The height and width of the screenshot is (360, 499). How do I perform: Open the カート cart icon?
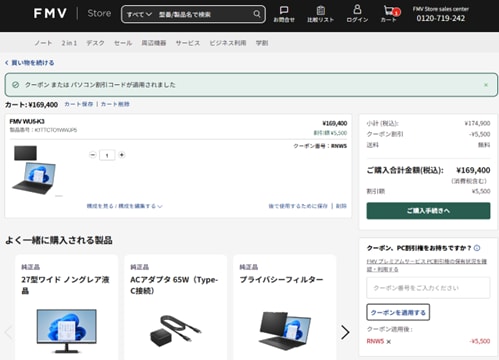point(390,14)
